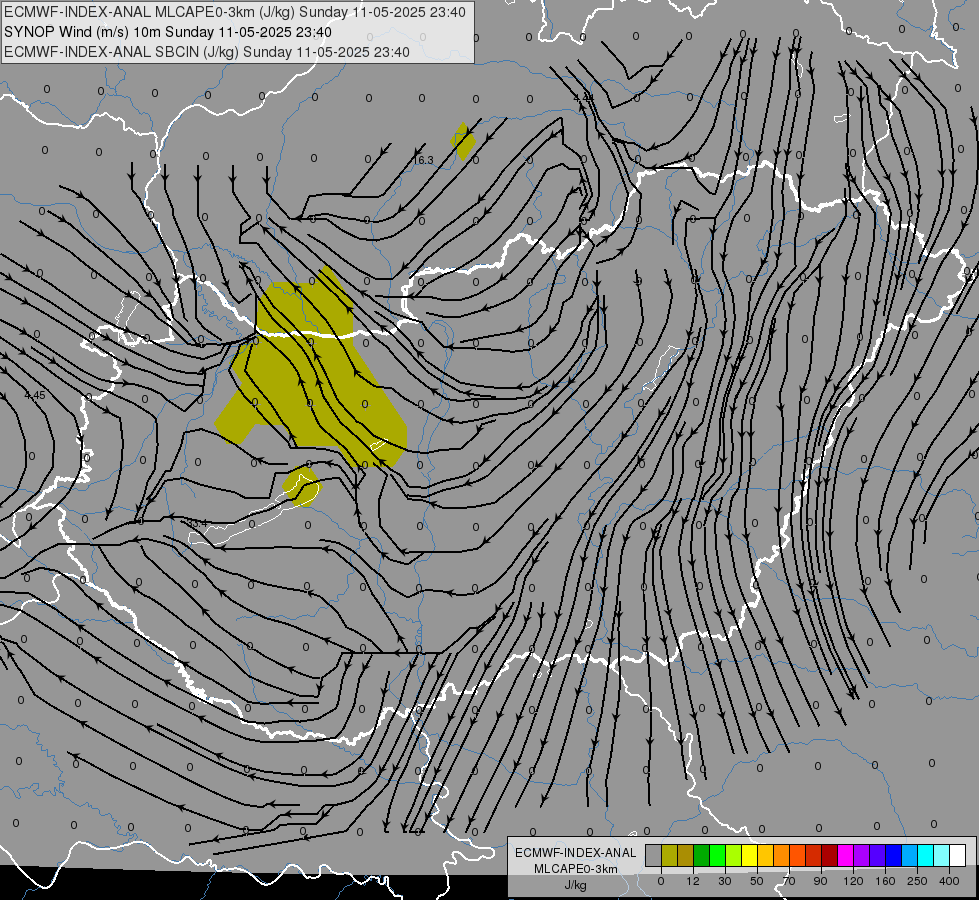Select the bright green legend swatch
The image size is (979, 900).
coord(717,855)
